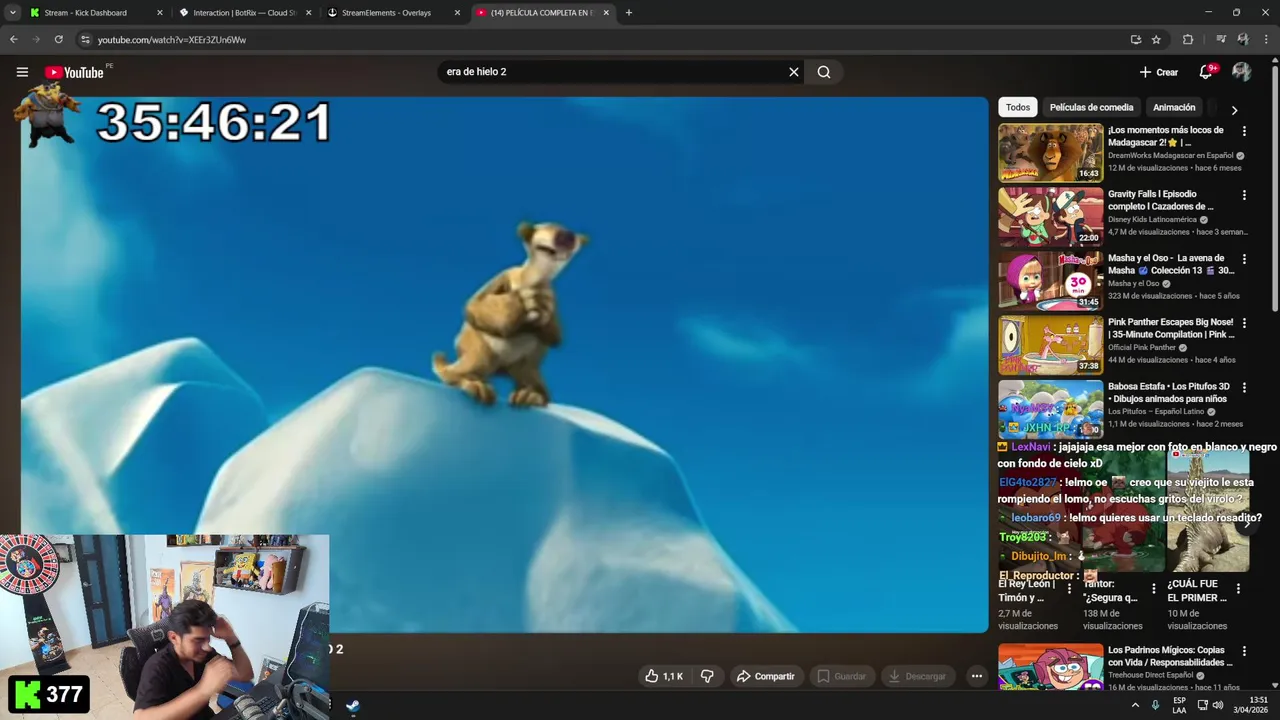
Task: Open Pink Panther Escapes Big Nose video
Action: pos(1171,328)
